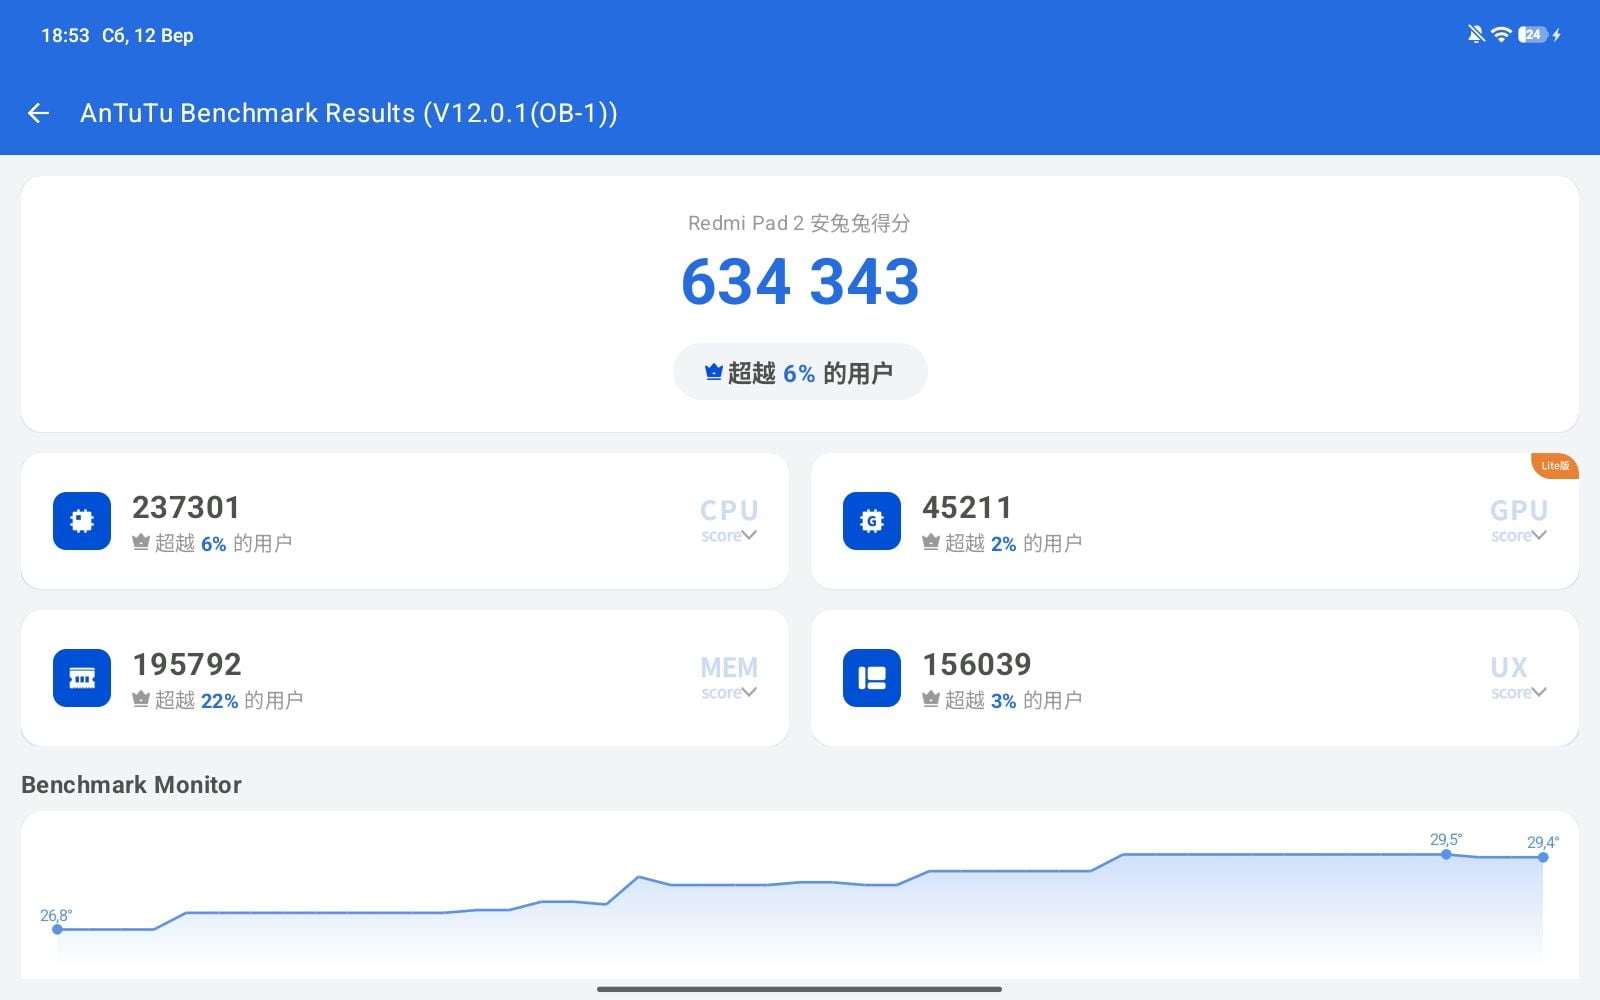Tap the UX score 156039

(x=977, y=664)
